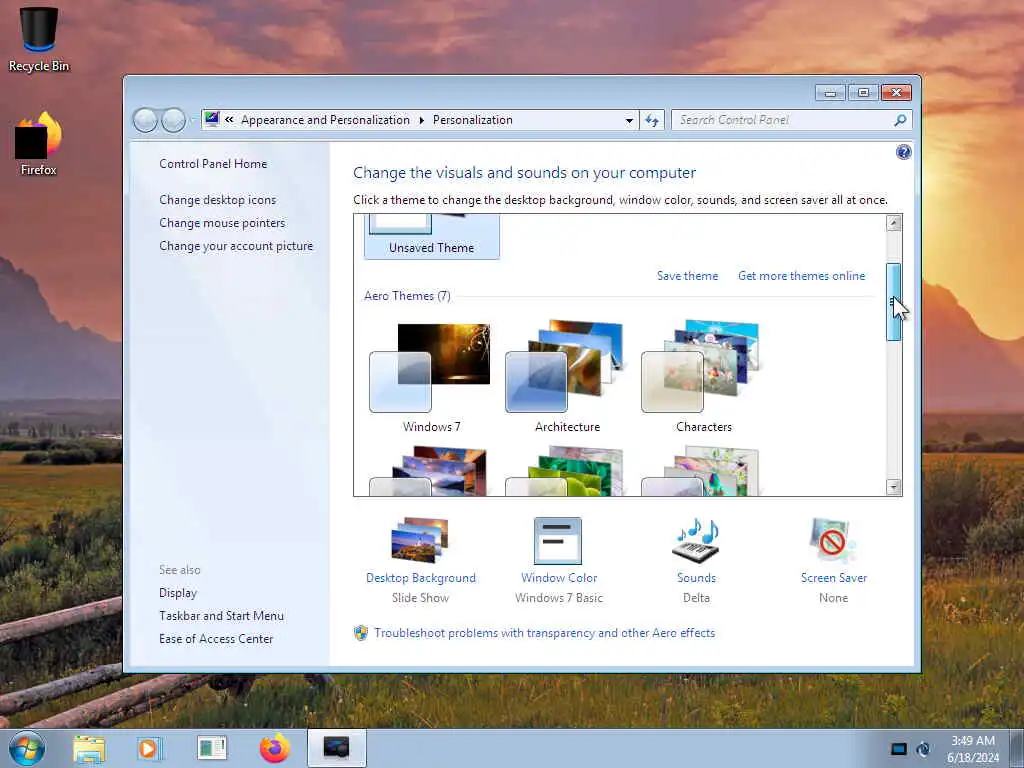This screenshot has width=1024, height=768.
Task: Click the Personalization taskbar window button
Action: coord(336,748)
